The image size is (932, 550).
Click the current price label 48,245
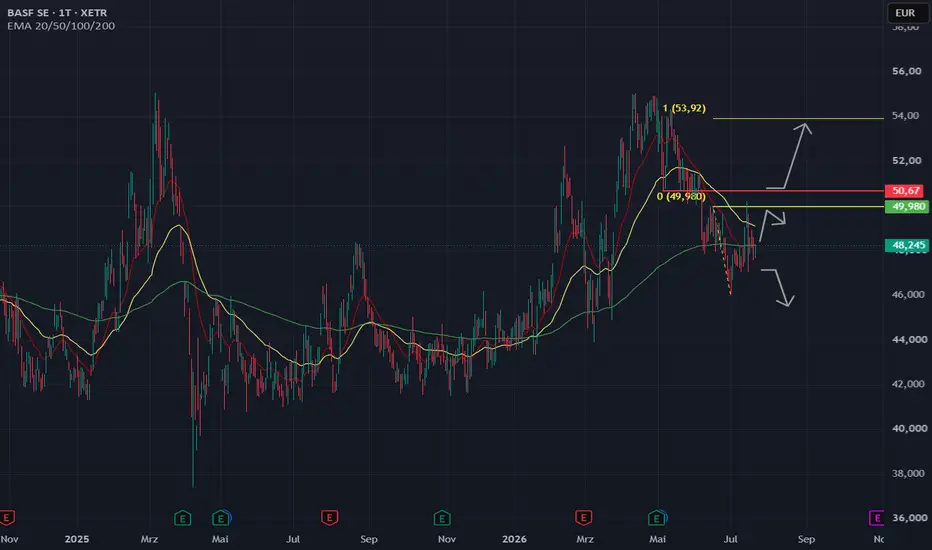point(907,245)
